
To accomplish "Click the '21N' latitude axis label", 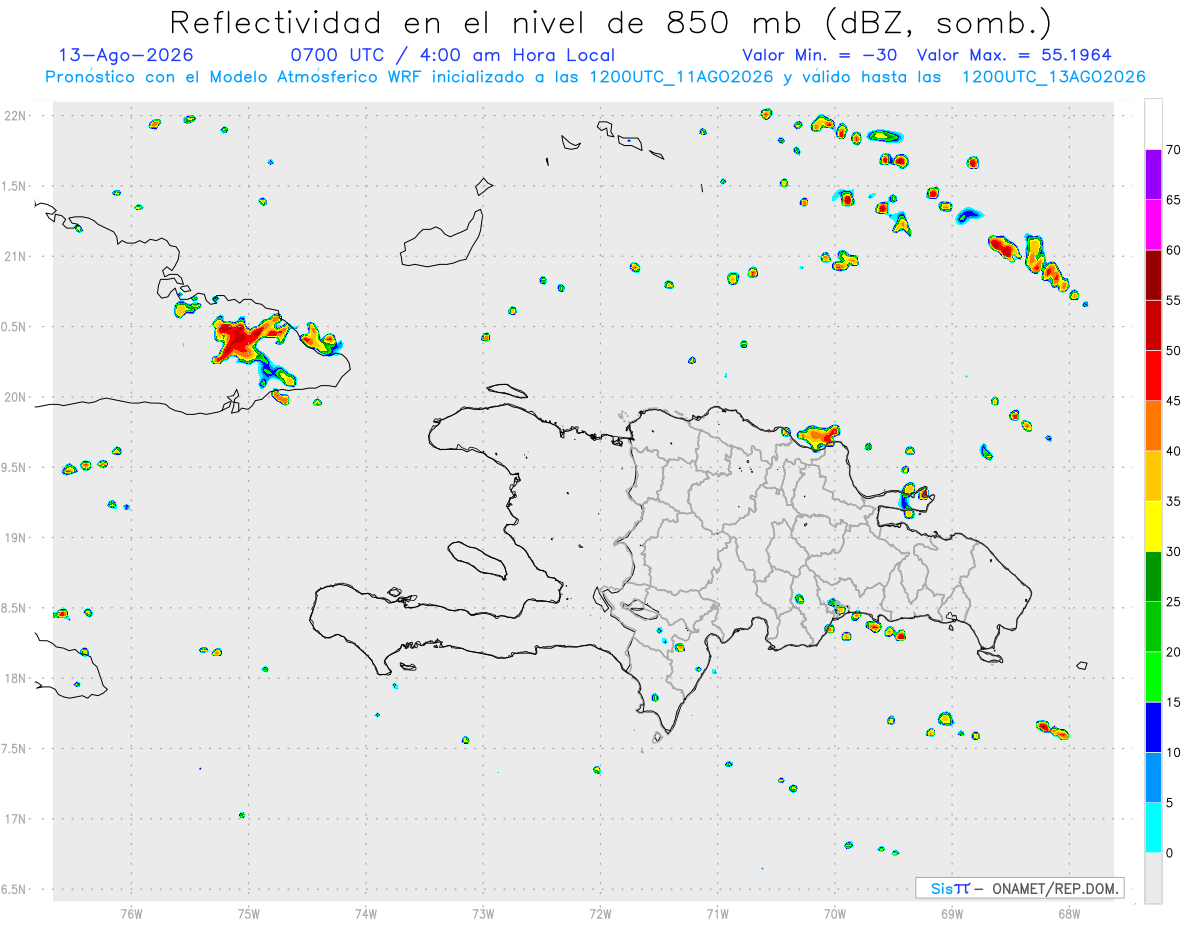I will pos(16,256).
